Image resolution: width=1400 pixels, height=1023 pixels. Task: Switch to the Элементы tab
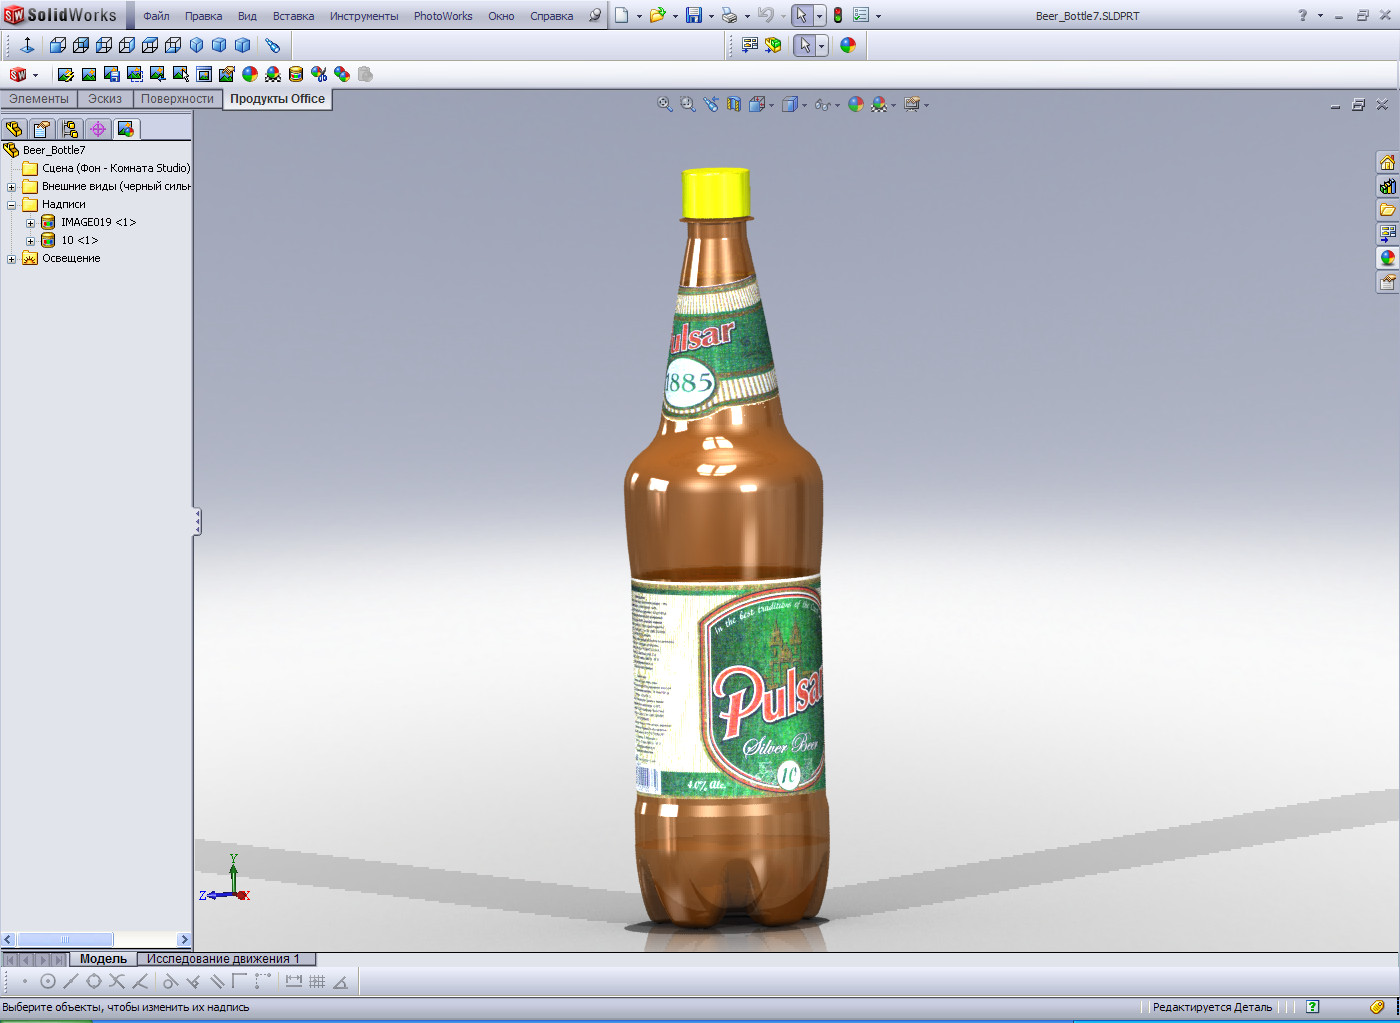(x=39, y=99)
